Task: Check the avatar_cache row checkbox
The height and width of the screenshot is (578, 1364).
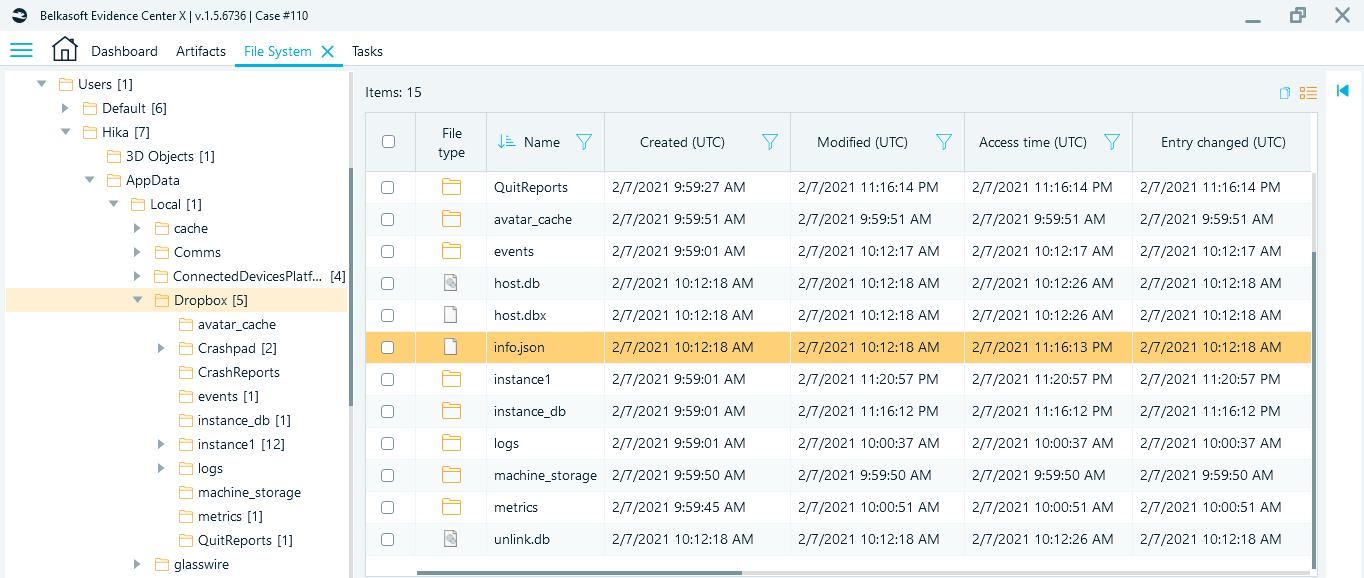Action: click(388, 219)
